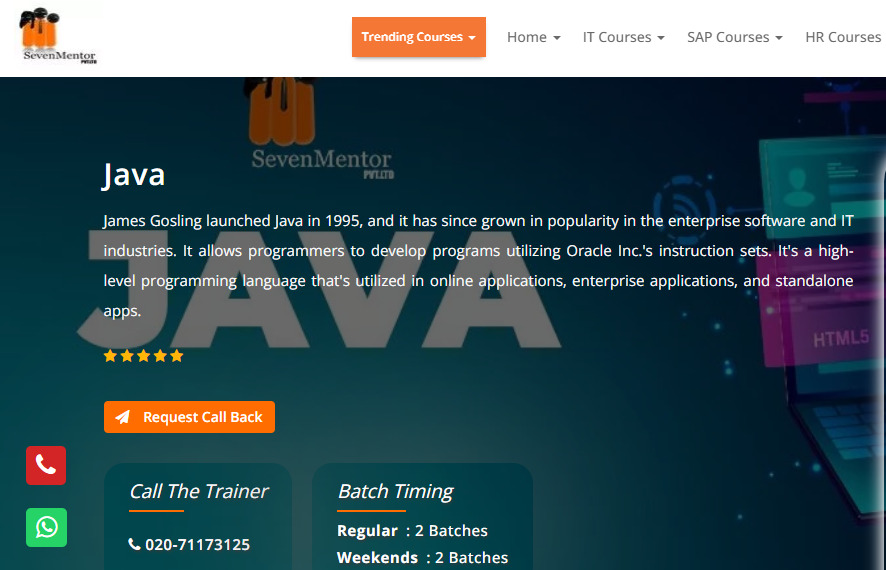Click the trainer phone number 020-71173125

(x=197, y=545)
